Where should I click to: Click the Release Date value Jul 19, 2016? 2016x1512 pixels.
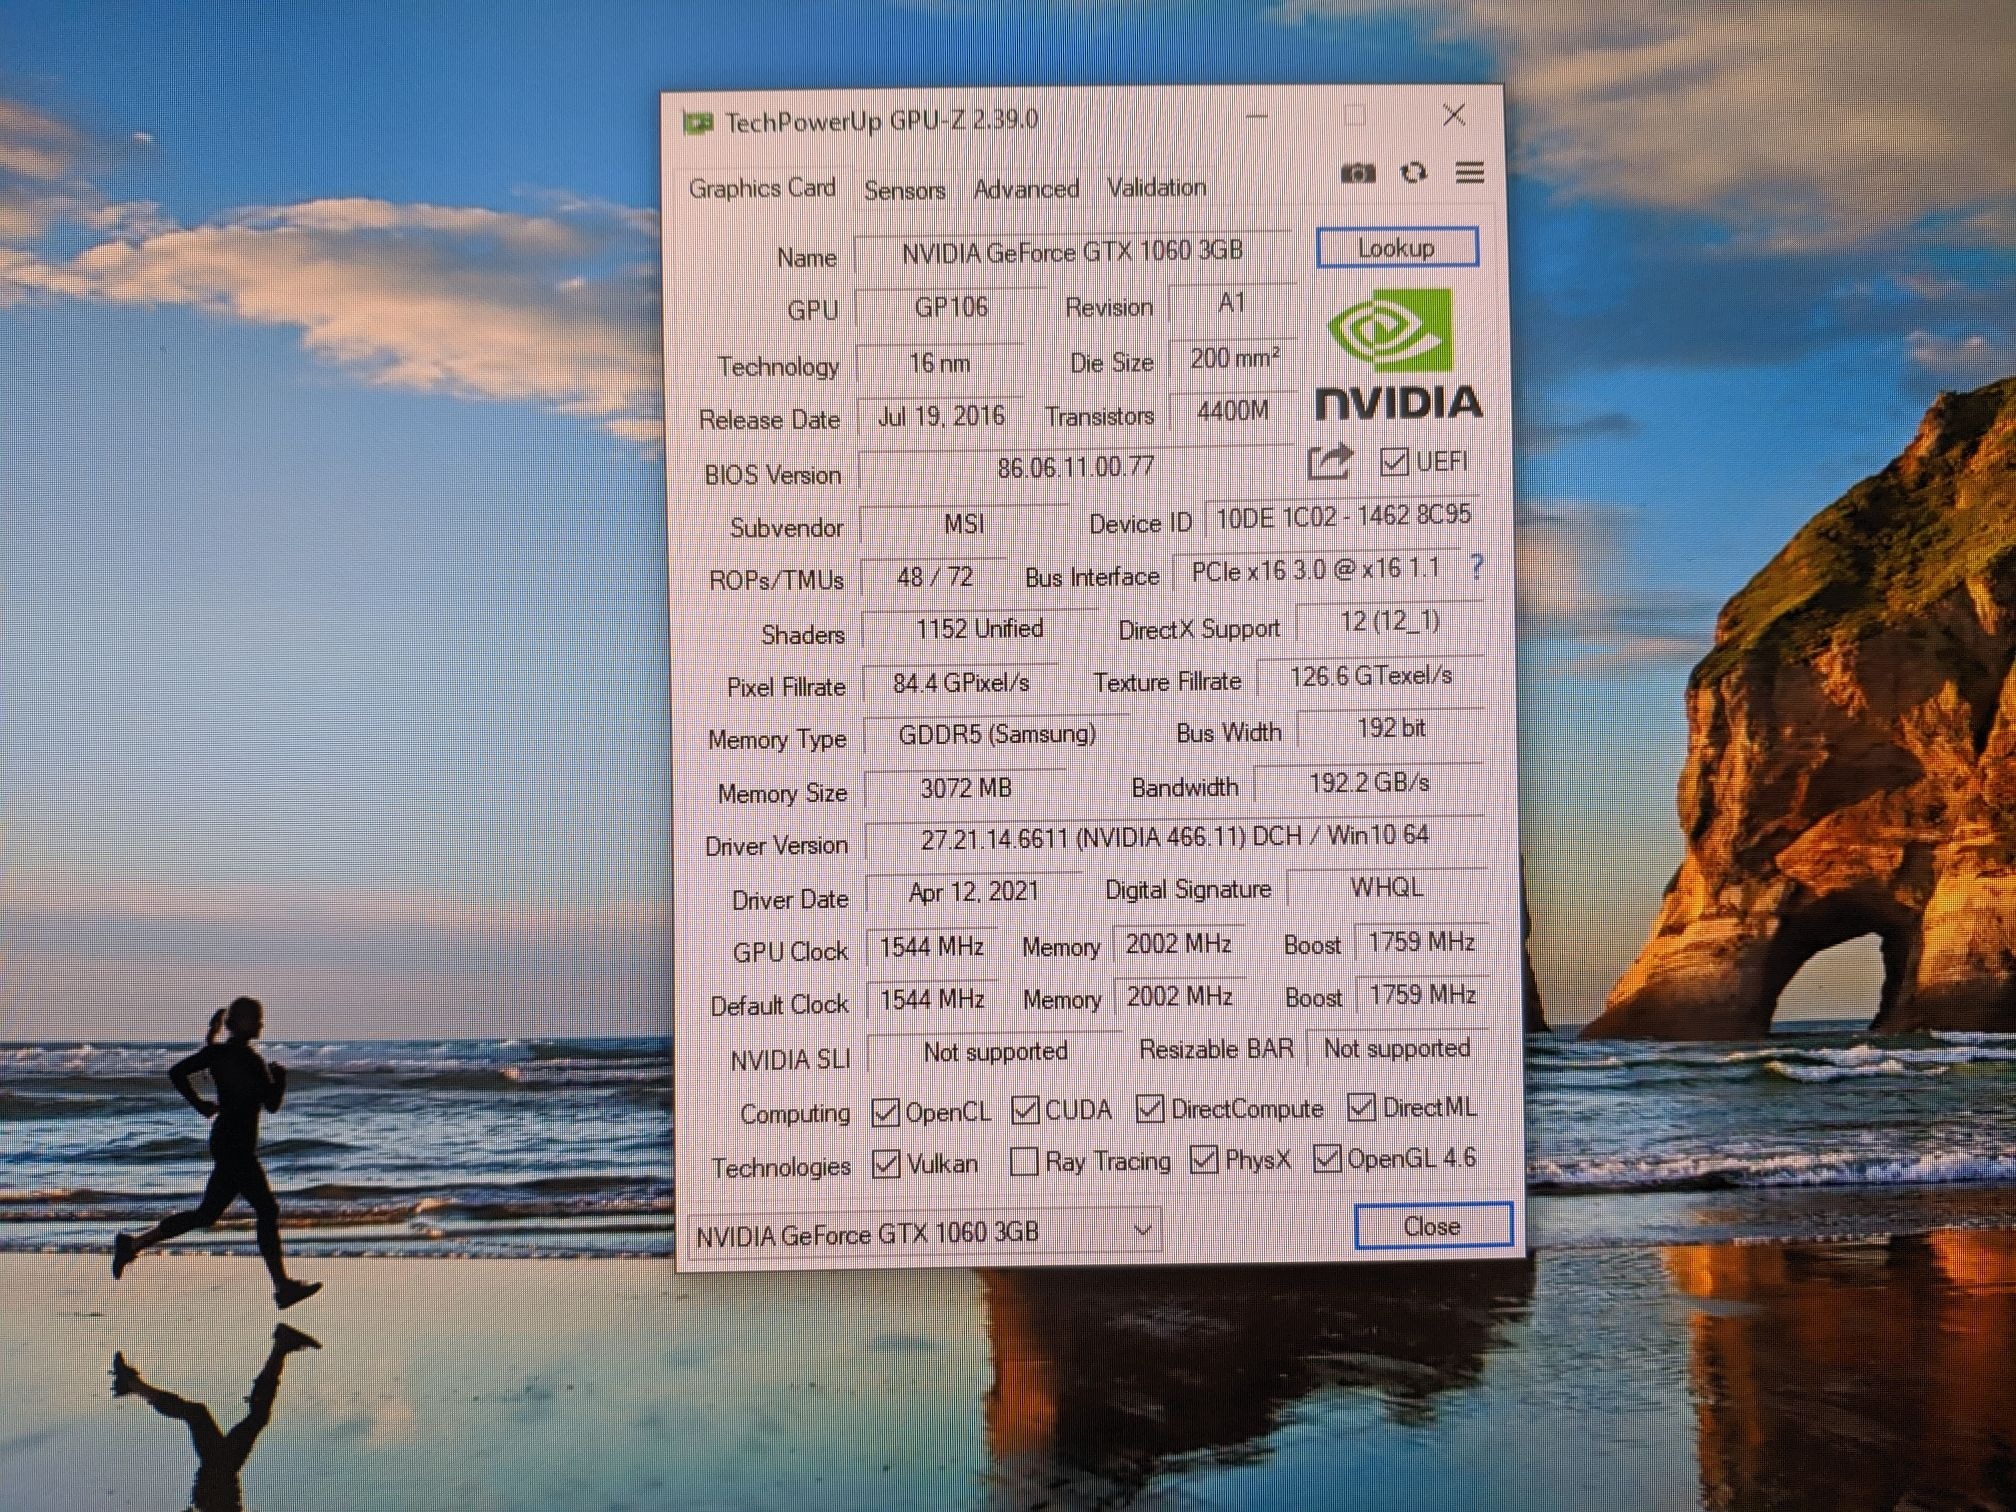pos(941,416)
